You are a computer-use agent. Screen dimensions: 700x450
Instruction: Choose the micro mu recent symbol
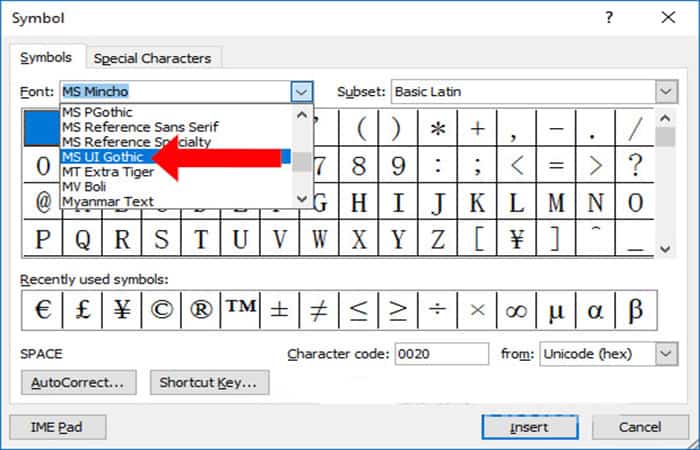click(x=556, y=310)
